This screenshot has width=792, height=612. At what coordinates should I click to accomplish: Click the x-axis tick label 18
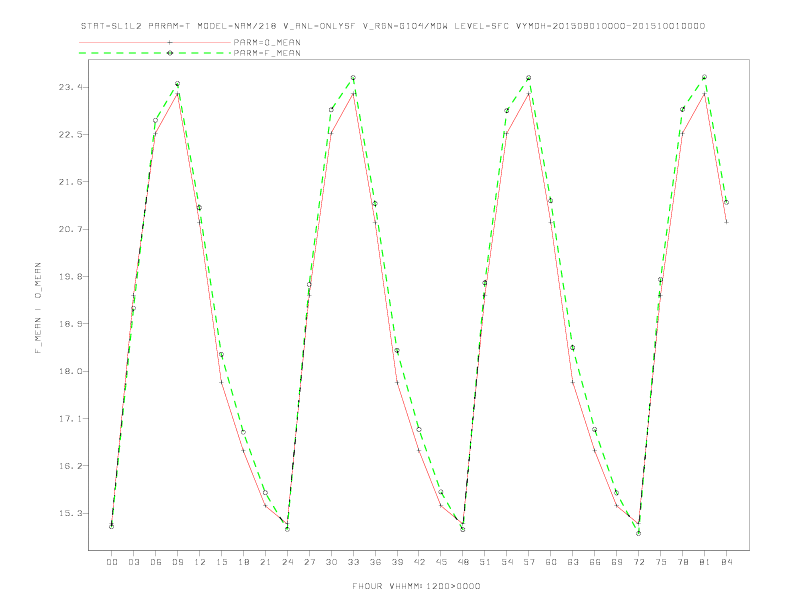tap(243, 562)
